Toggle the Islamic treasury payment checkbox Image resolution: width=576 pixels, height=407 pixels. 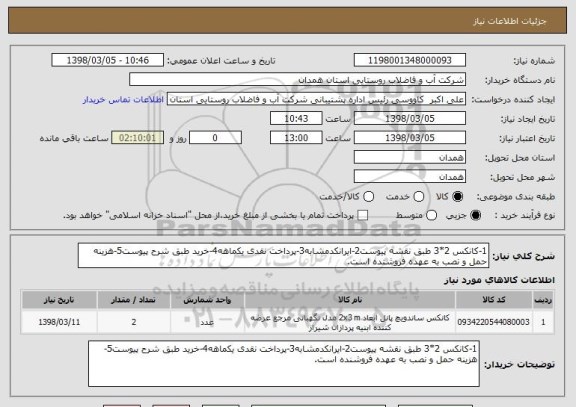tap(363, 215)
